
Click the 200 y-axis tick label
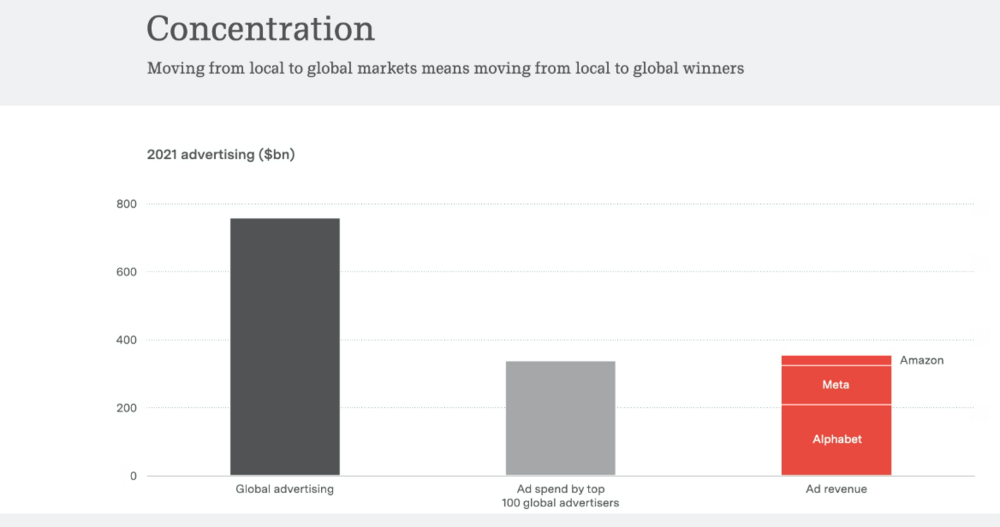(x=127, y=408)
